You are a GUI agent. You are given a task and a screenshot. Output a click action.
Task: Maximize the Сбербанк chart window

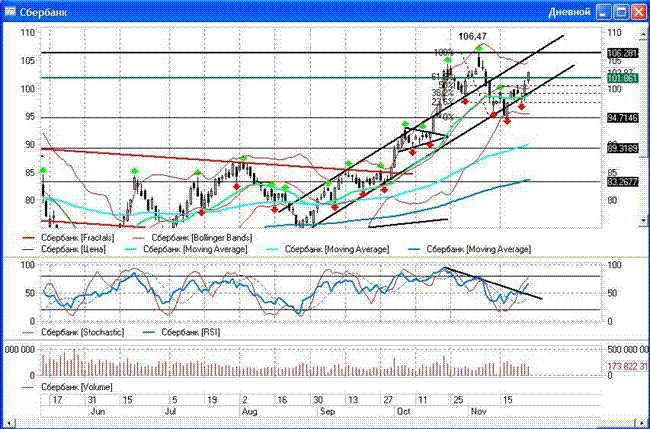[x=621, y=12]
